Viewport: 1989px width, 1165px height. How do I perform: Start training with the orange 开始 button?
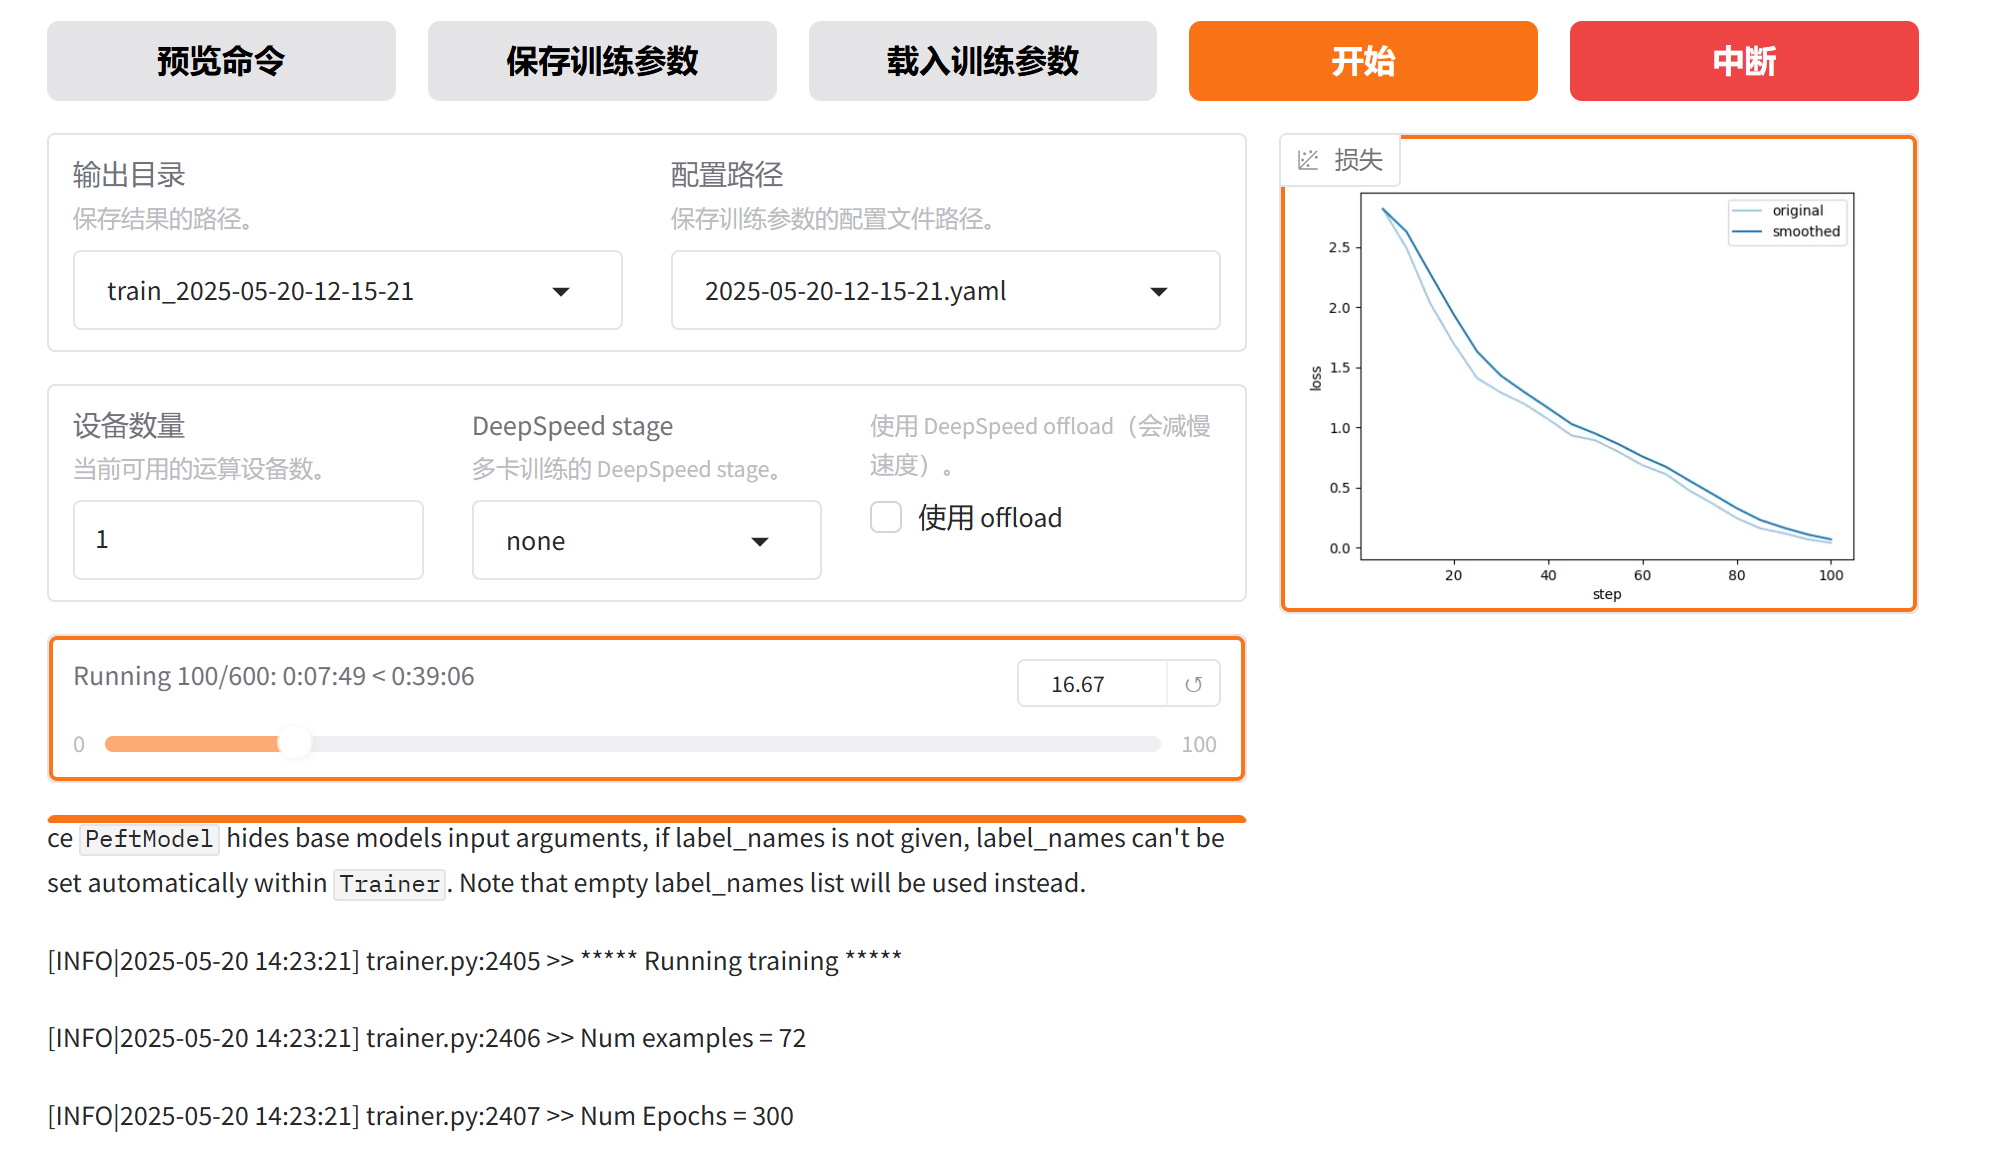(x=1362, y=61)
